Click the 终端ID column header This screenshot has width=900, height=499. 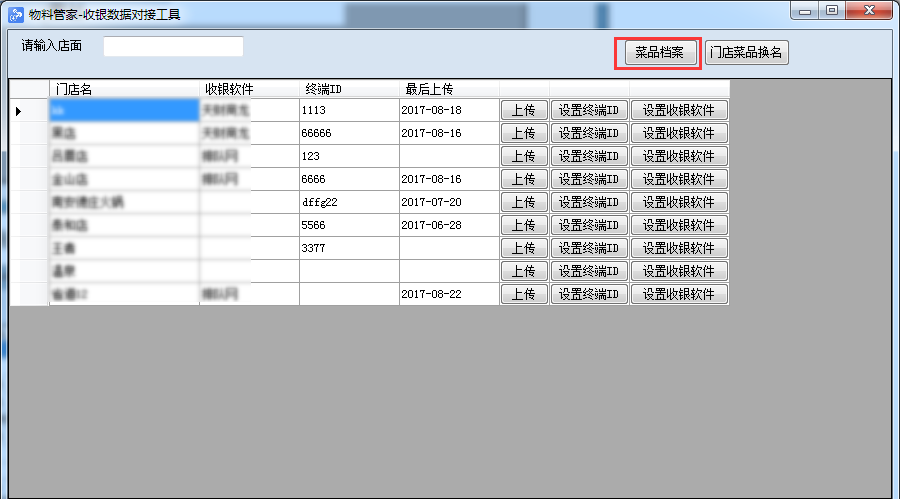click(349, 88)
